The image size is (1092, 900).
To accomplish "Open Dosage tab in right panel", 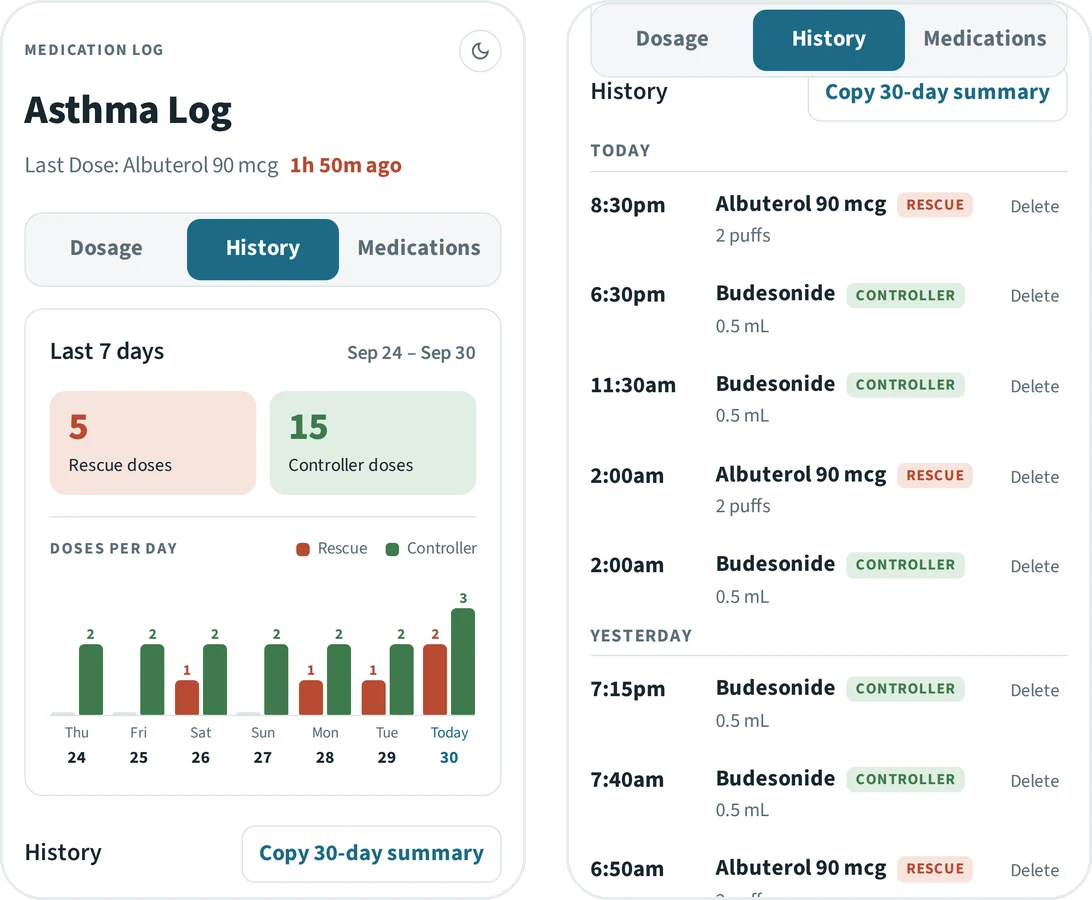I will click(x=672, y=39).
